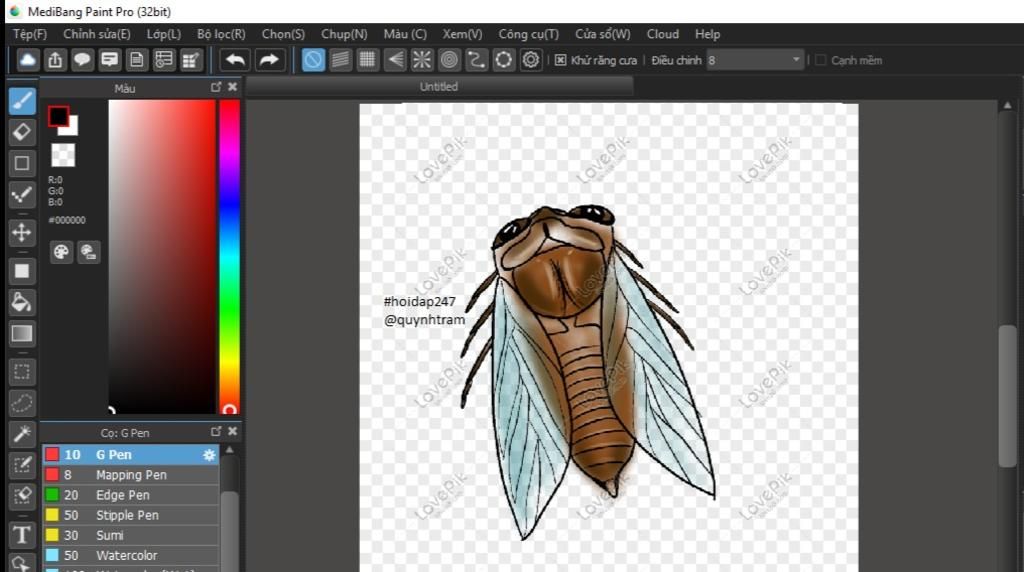
Task: Select the Gradient tool
Action: [x=22, y=334]
